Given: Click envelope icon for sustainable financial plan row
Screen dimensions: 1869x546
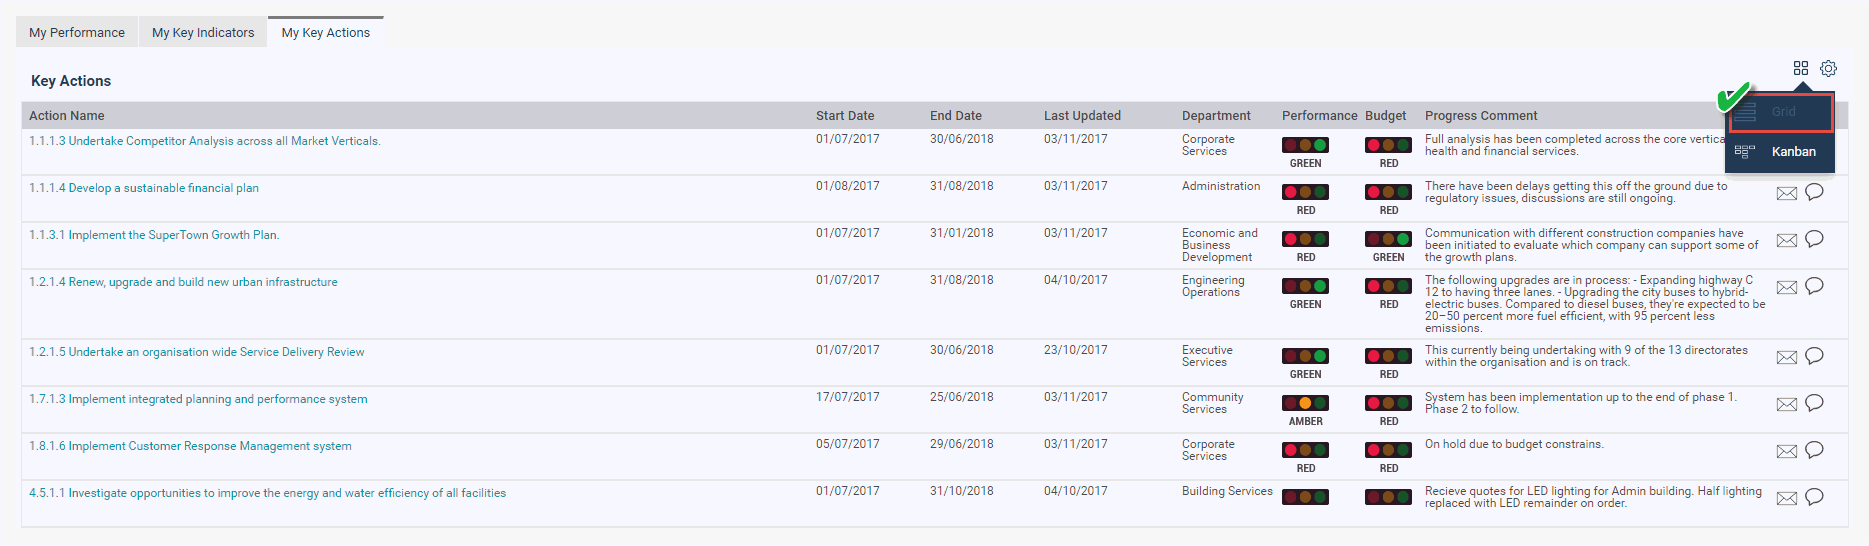Looking at the screenshot, I should point(1787,193).
